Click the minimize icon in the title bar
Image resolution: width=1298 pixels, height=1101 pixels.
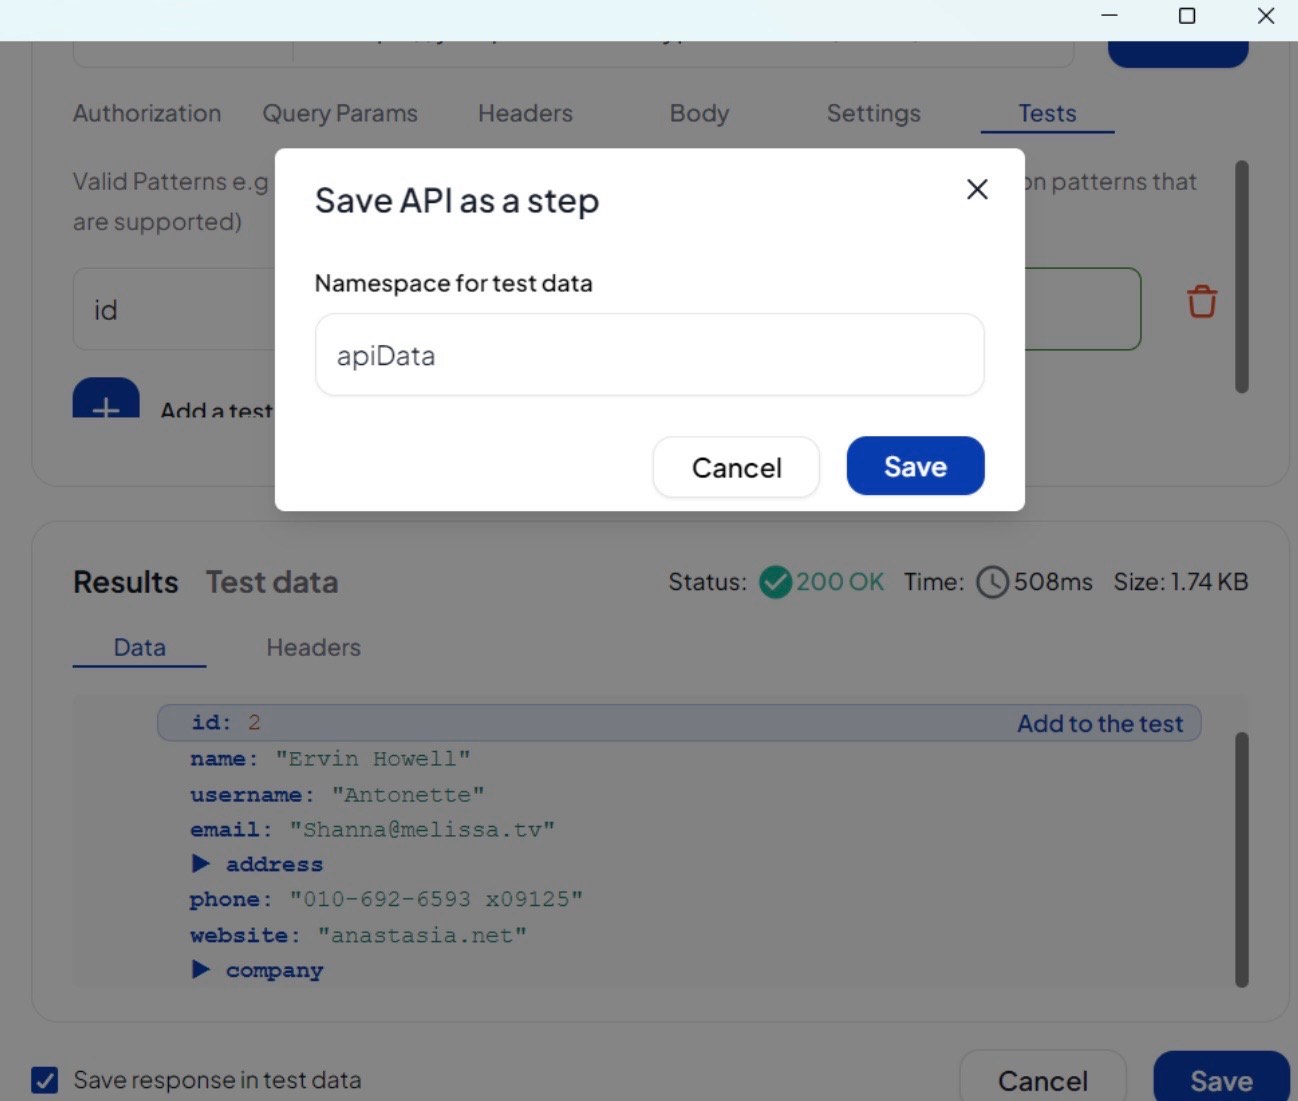click(x=1107, y=16)
